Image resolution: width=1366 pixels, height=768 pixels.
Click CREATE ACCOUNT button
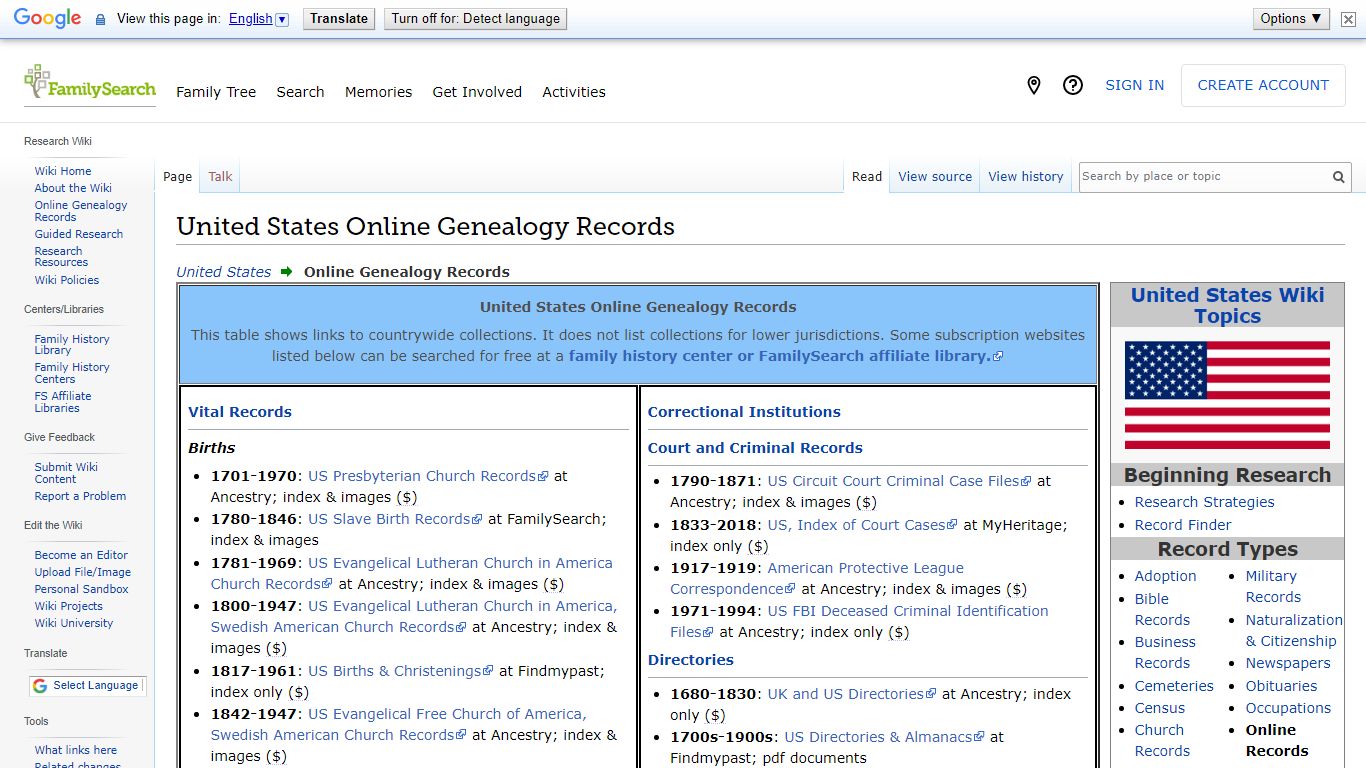[1263, 86]
